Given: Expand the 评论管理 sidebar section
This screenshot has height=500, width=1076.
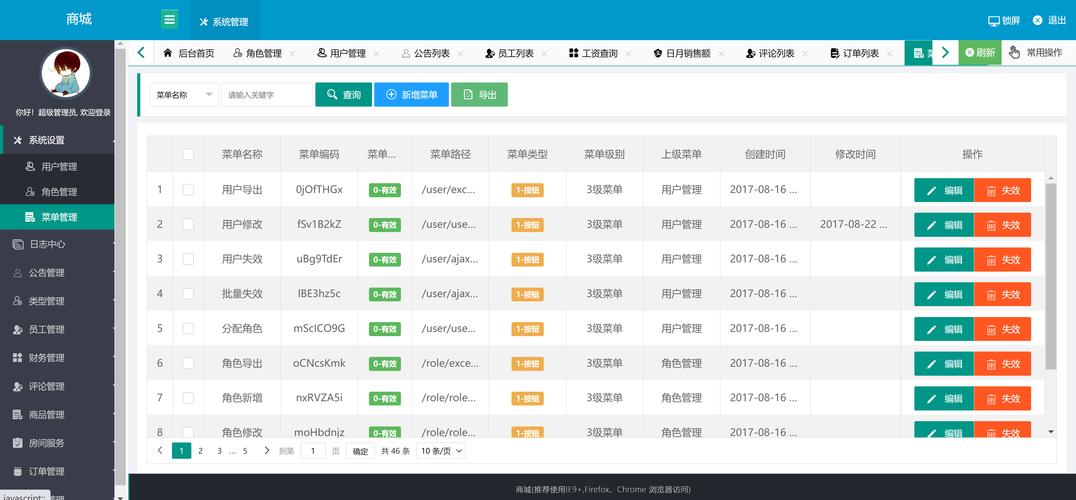Looking at the screenshot, I should coord(58,387).
